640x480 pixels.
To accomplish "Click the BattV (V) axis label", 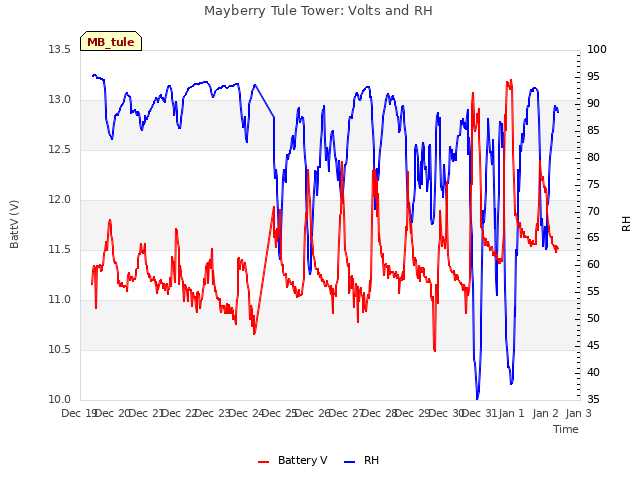I will click(14, 224).
